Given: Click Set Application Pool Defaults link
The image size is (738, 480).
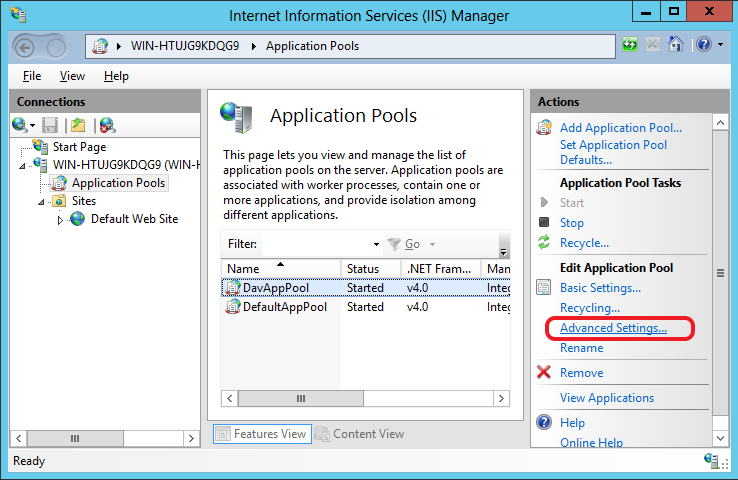Looking at the screenshot, I should 613,152.
